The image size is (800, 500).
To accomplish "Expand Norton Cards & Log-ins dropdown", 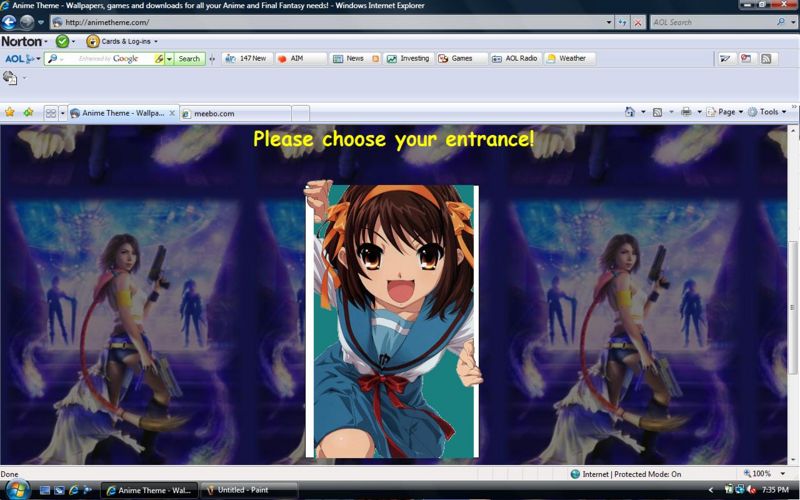I will point(122,41).
